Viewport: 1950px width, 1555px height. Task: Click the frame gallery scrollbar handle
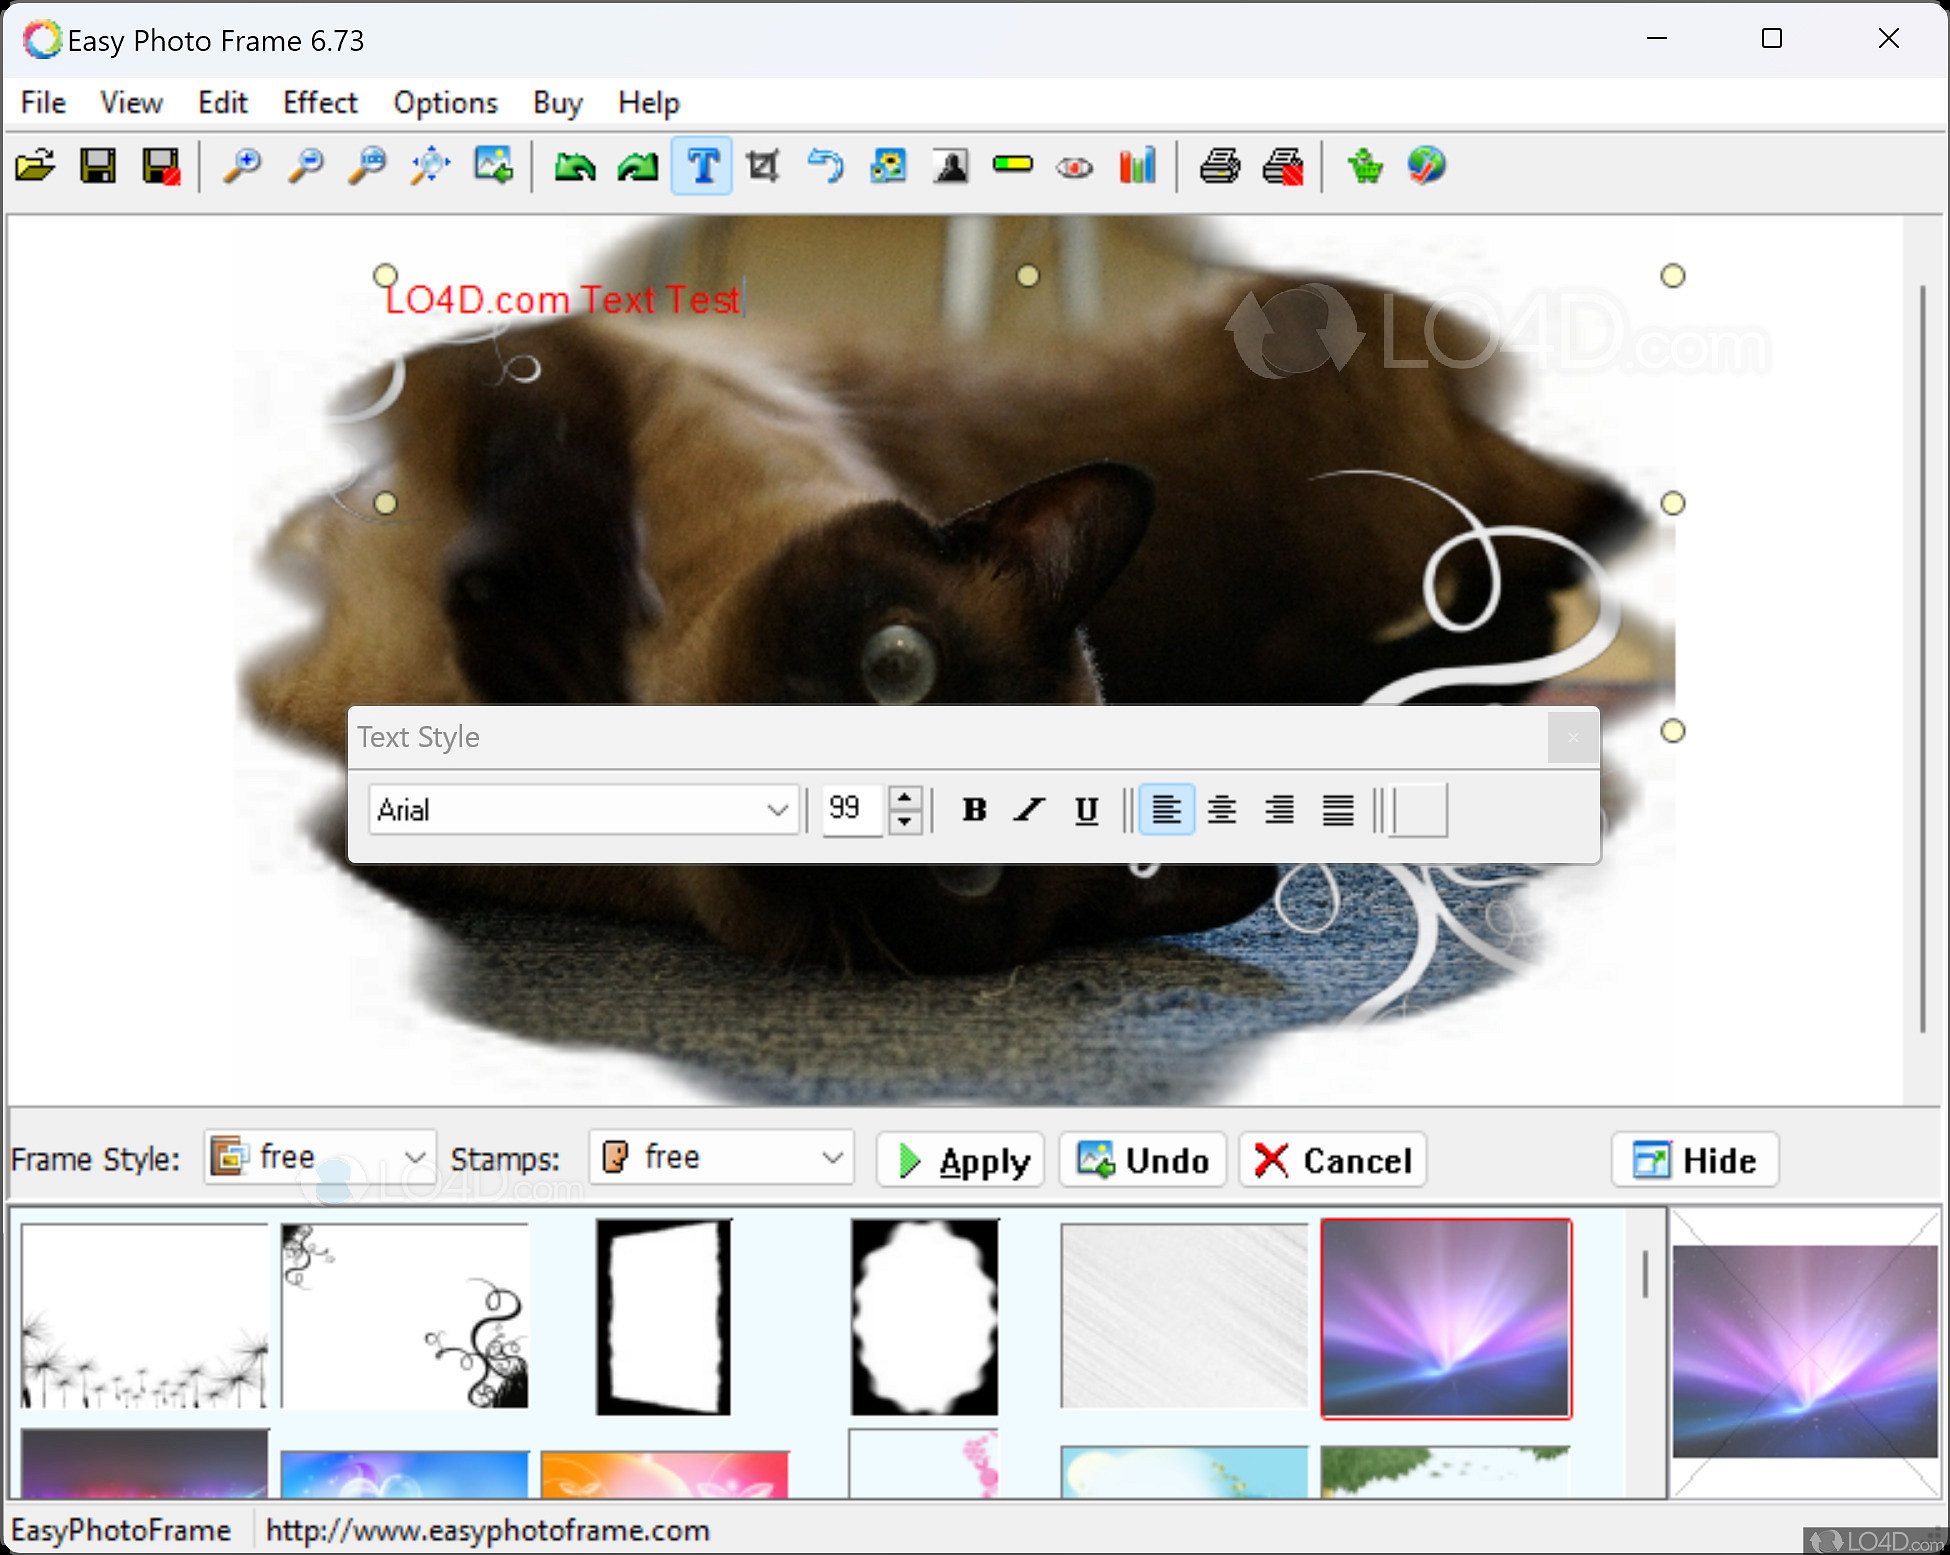click(1645, 1273)
